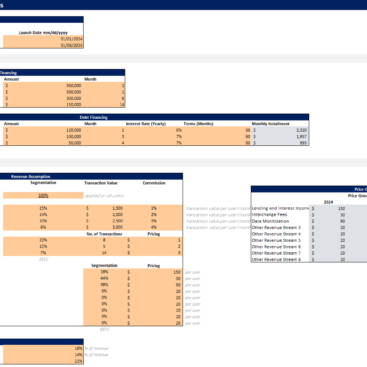
Task: Click the 2024 year column header
Action: click(329, 202)
